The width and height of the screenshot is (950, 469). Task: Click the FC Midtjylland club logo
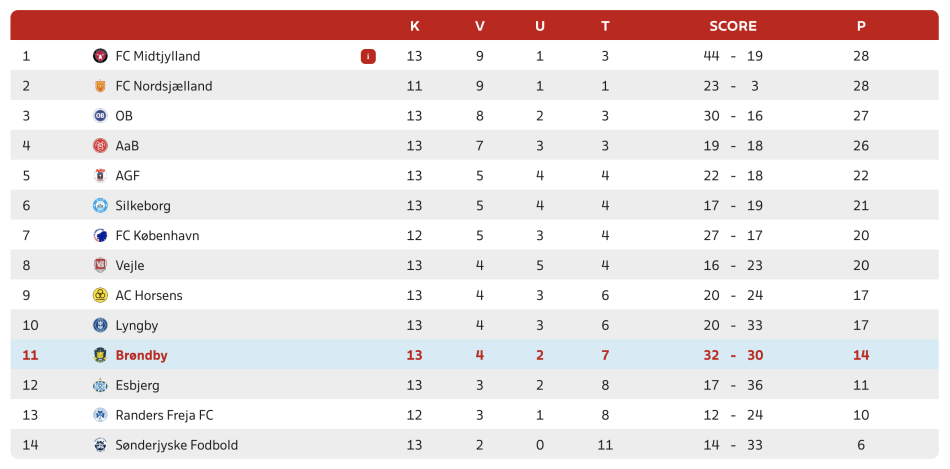(x=100, y=56)
